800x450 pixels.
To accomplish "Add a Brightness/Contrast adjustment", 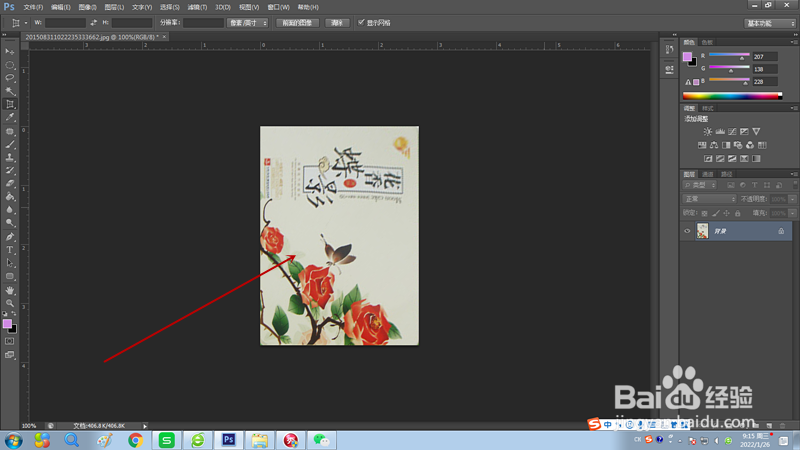I will 708,132.
